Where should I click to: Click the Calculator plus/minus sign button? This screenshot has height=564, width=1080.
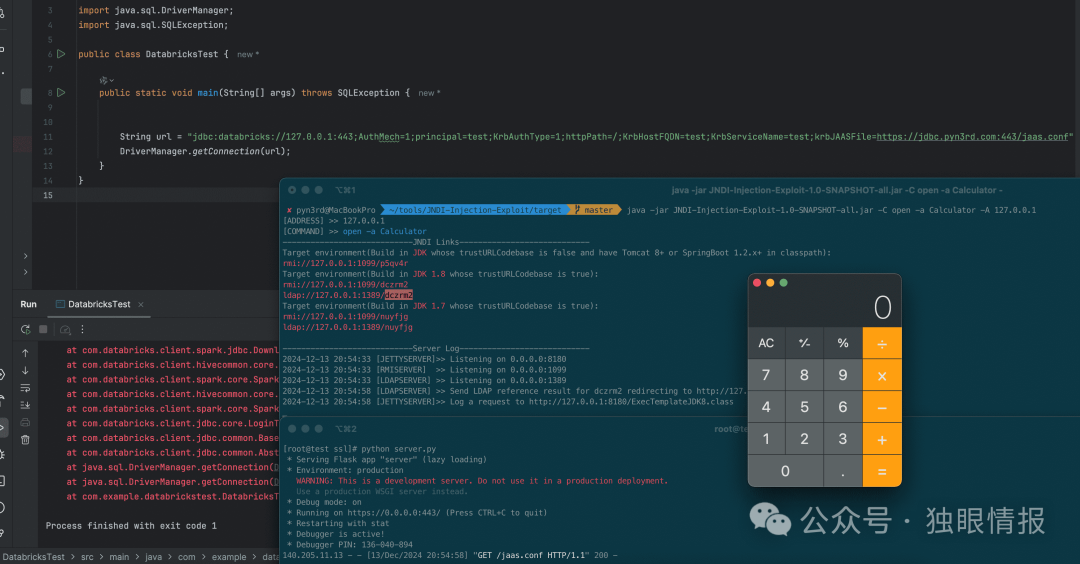[x=804, y=343]
